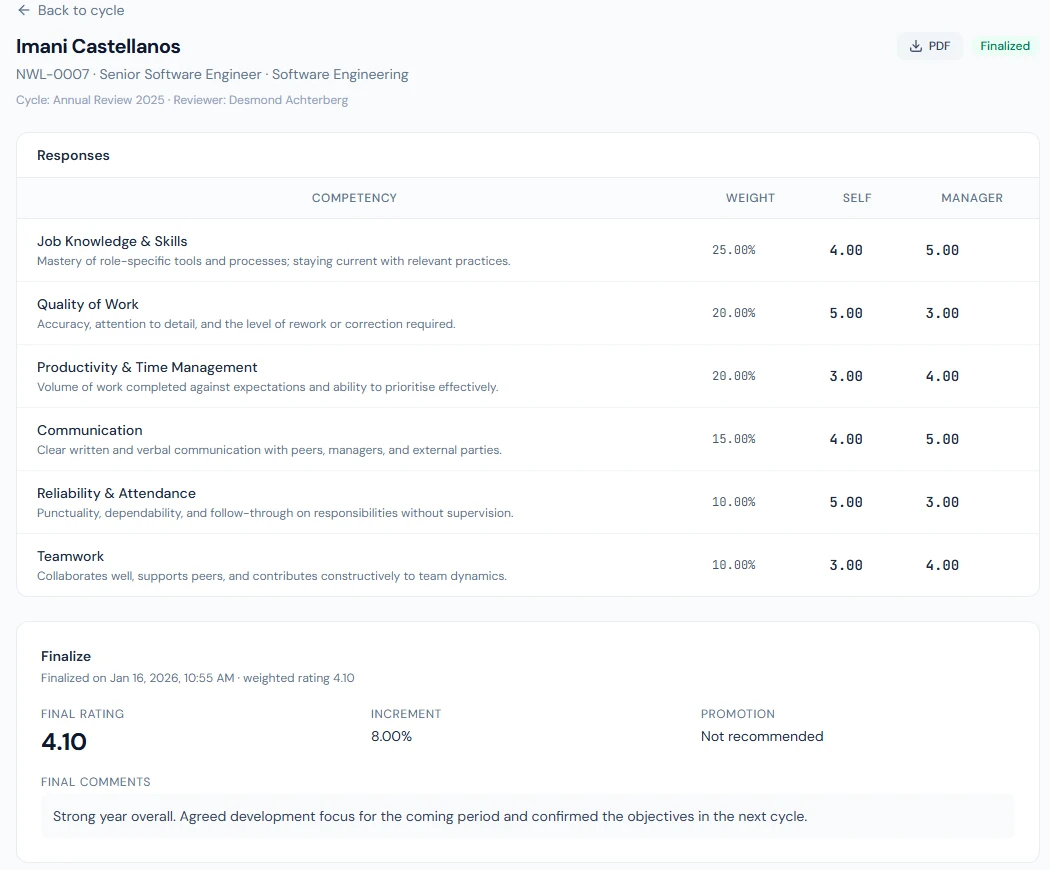Go back via 'Back to cycle' link
The height and width of the screenshot is (870, 1050).
pos(71,10)
